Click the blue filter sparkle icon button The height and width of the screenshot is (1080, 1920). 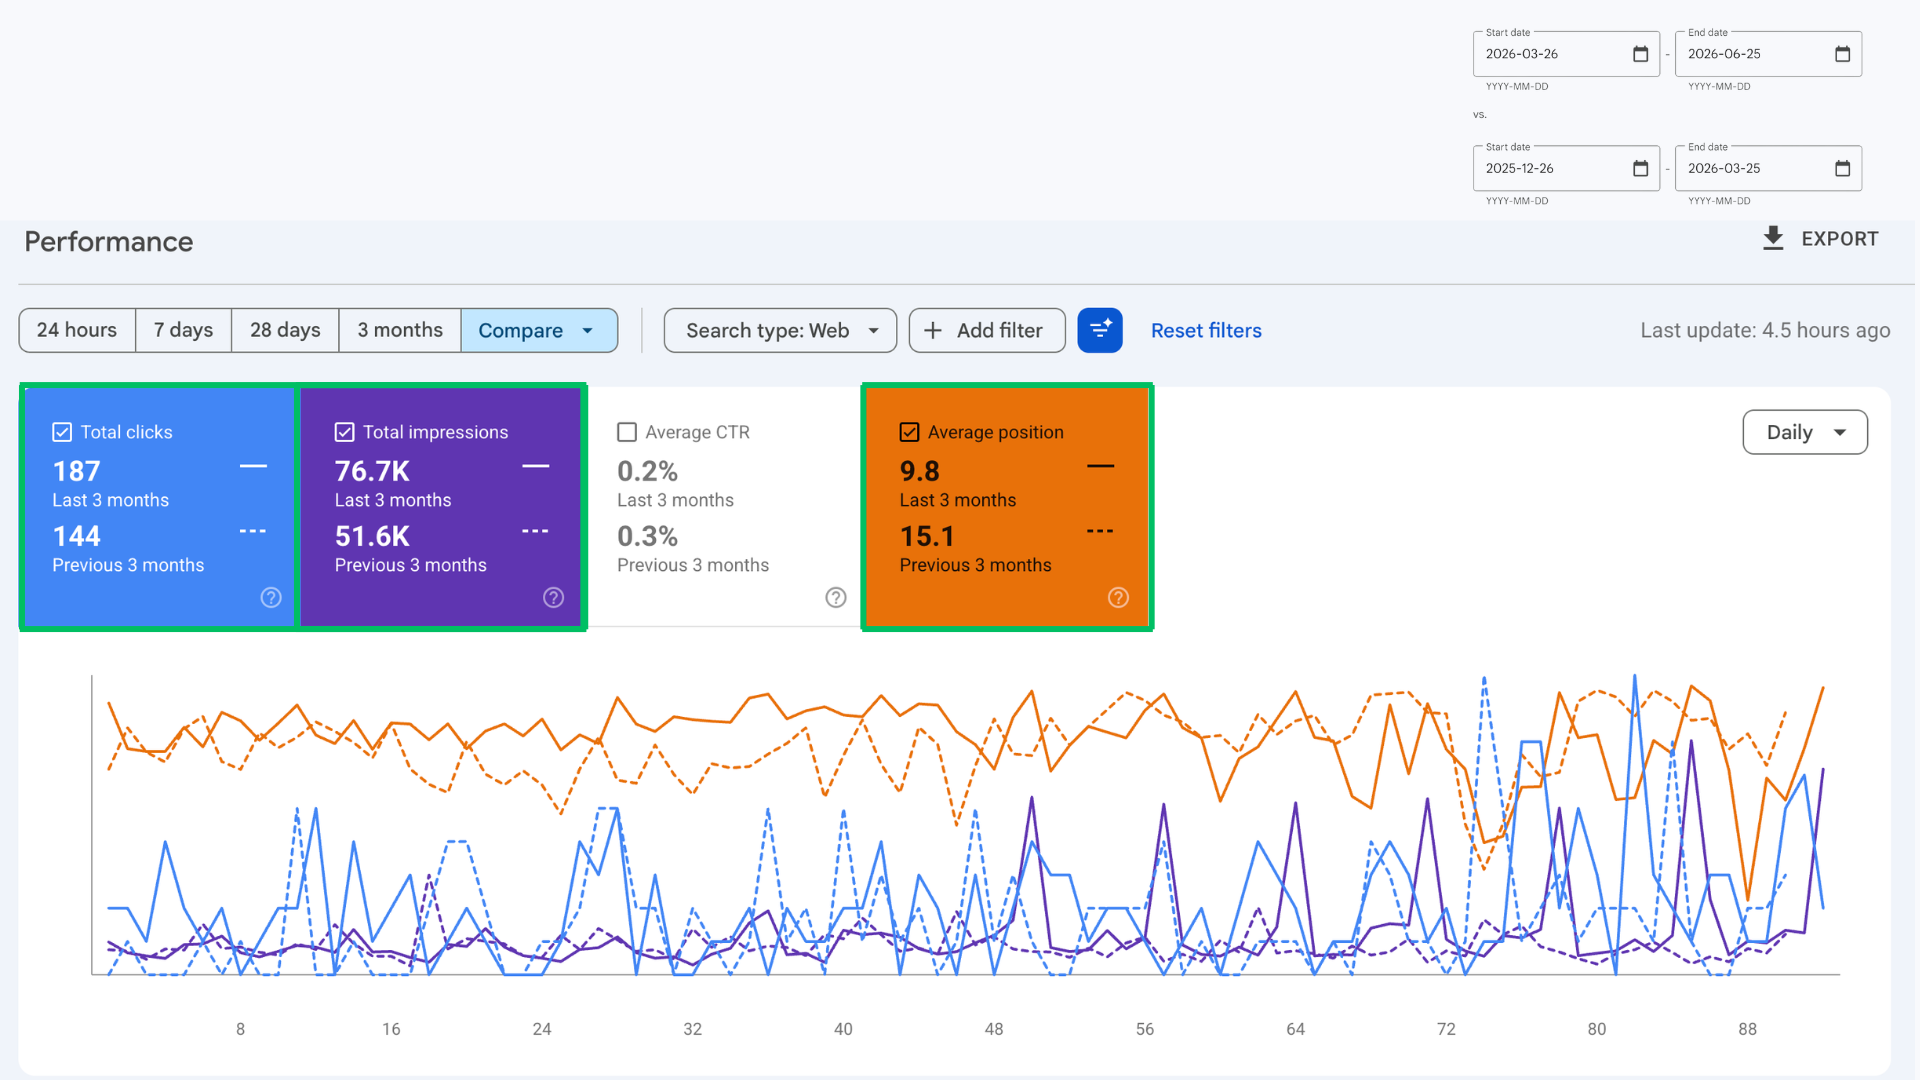pos(1100,330)
